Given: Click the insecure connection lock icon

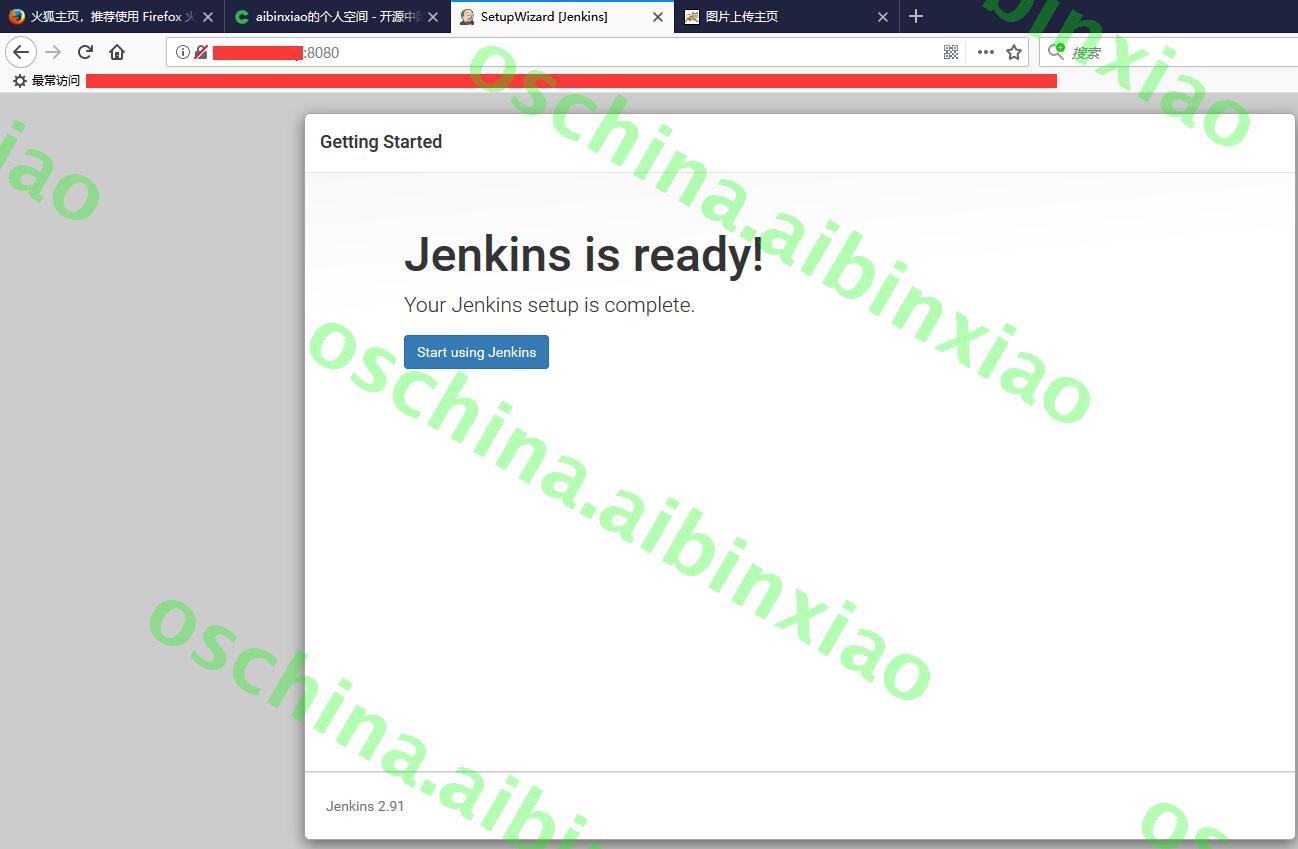Looking at the screenshot, I should click(x=201, y=52).
